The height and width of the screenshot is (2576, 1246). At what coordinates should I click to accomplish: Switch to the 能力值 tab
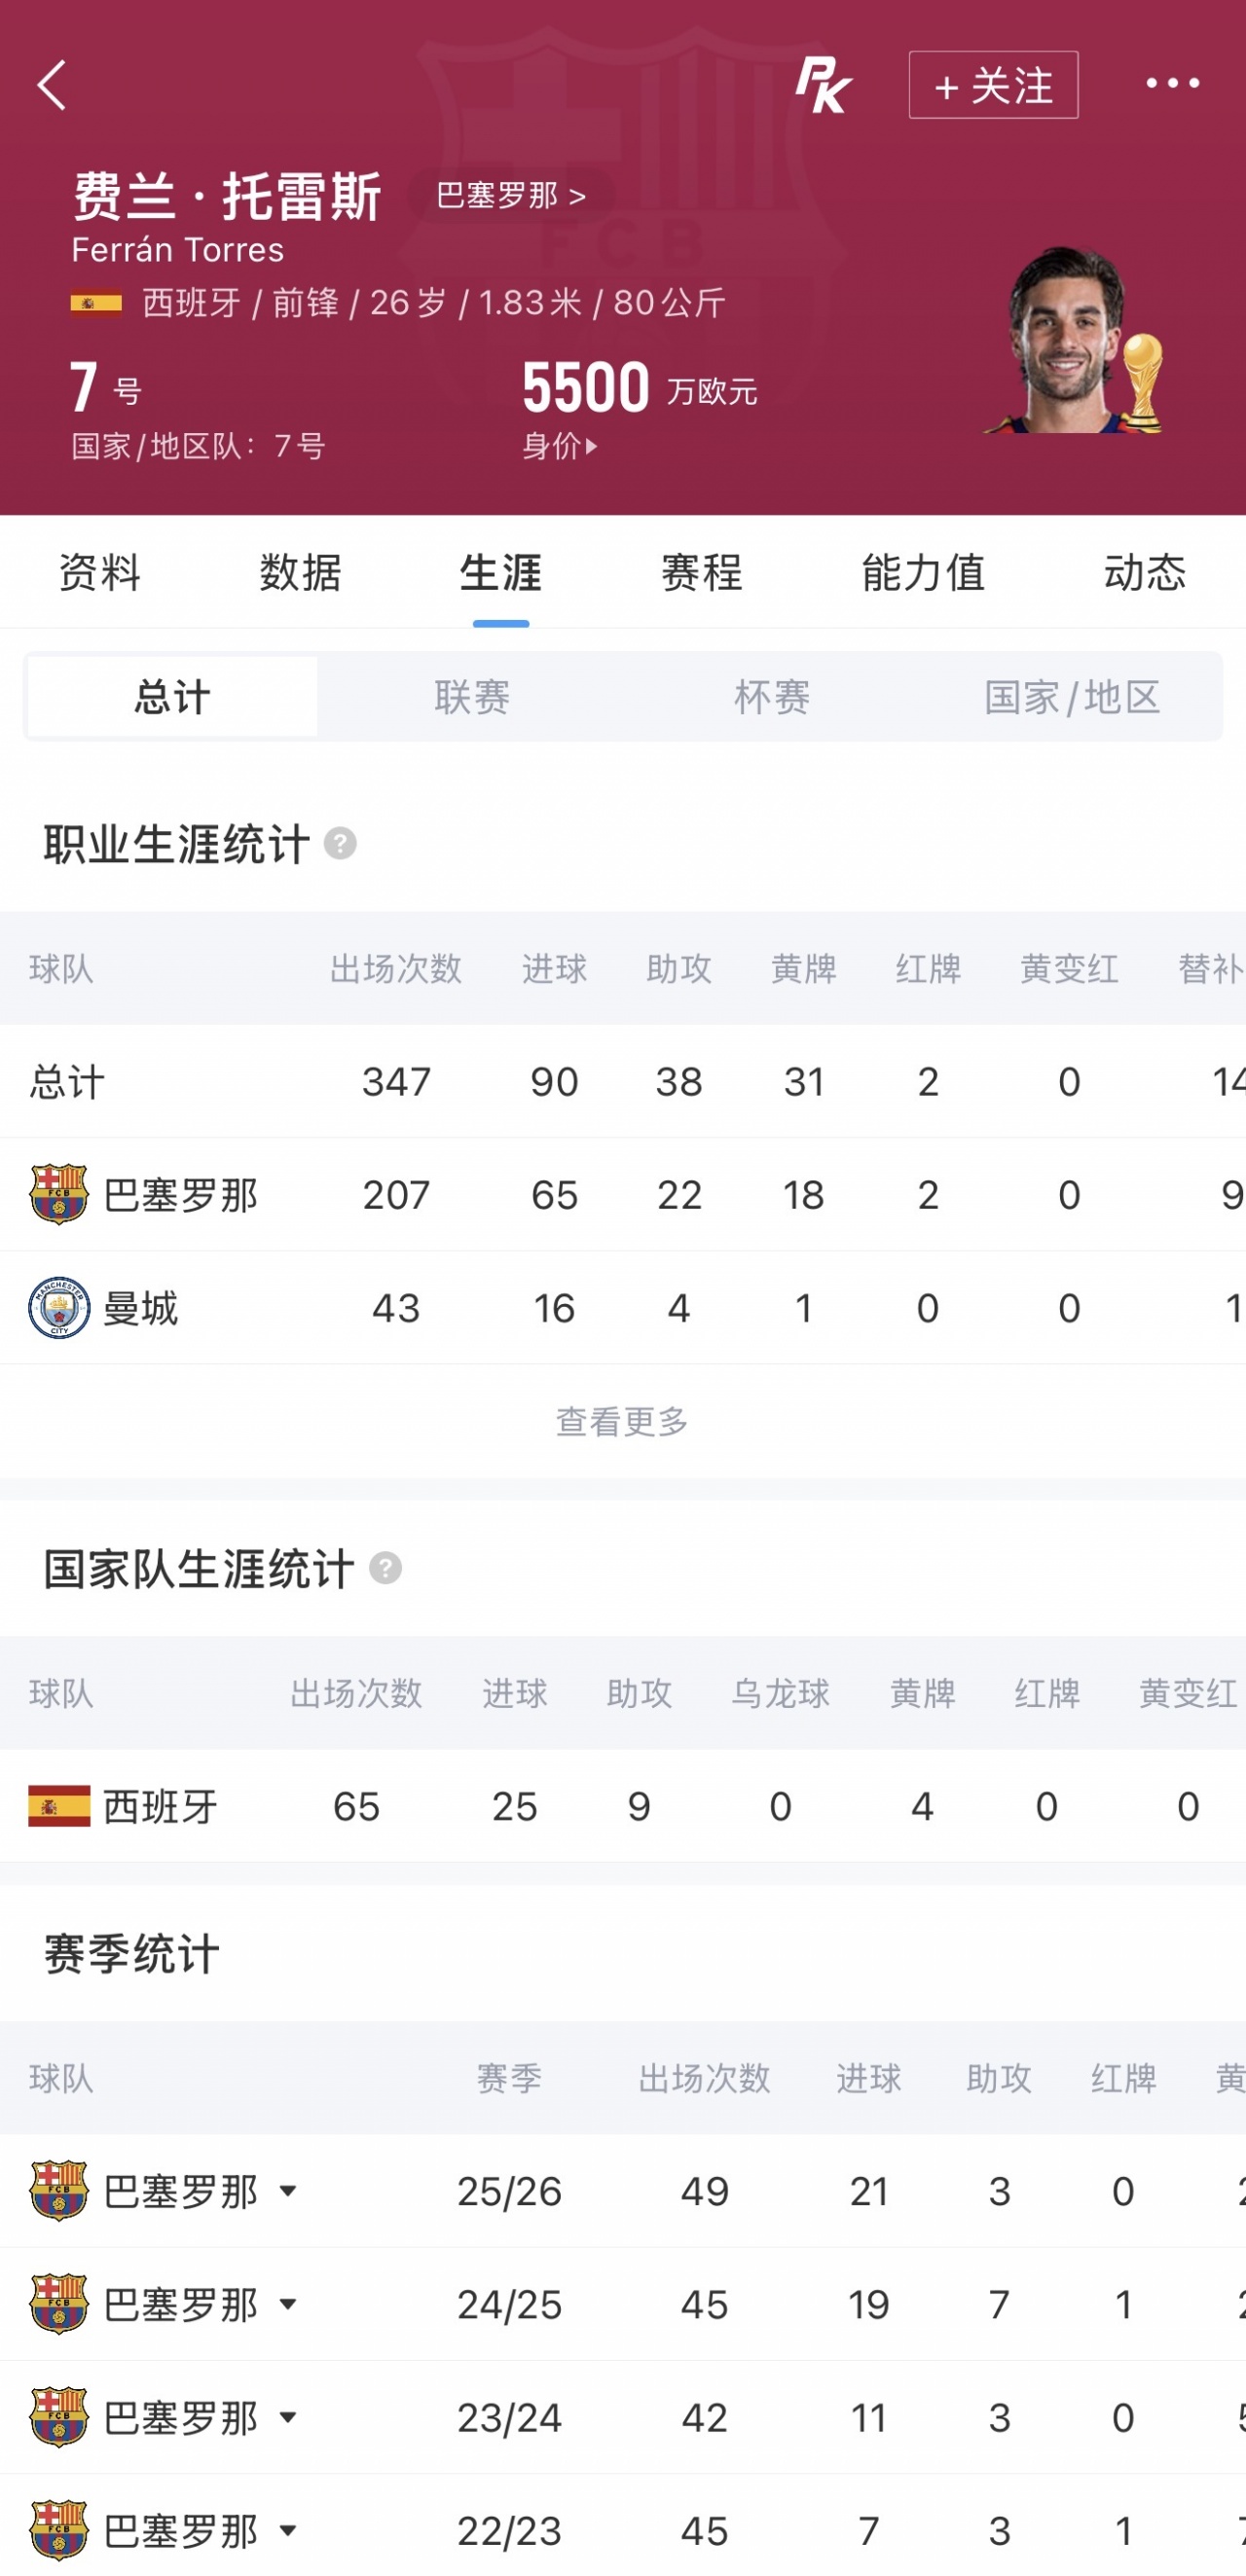click(x=923, y=573)
